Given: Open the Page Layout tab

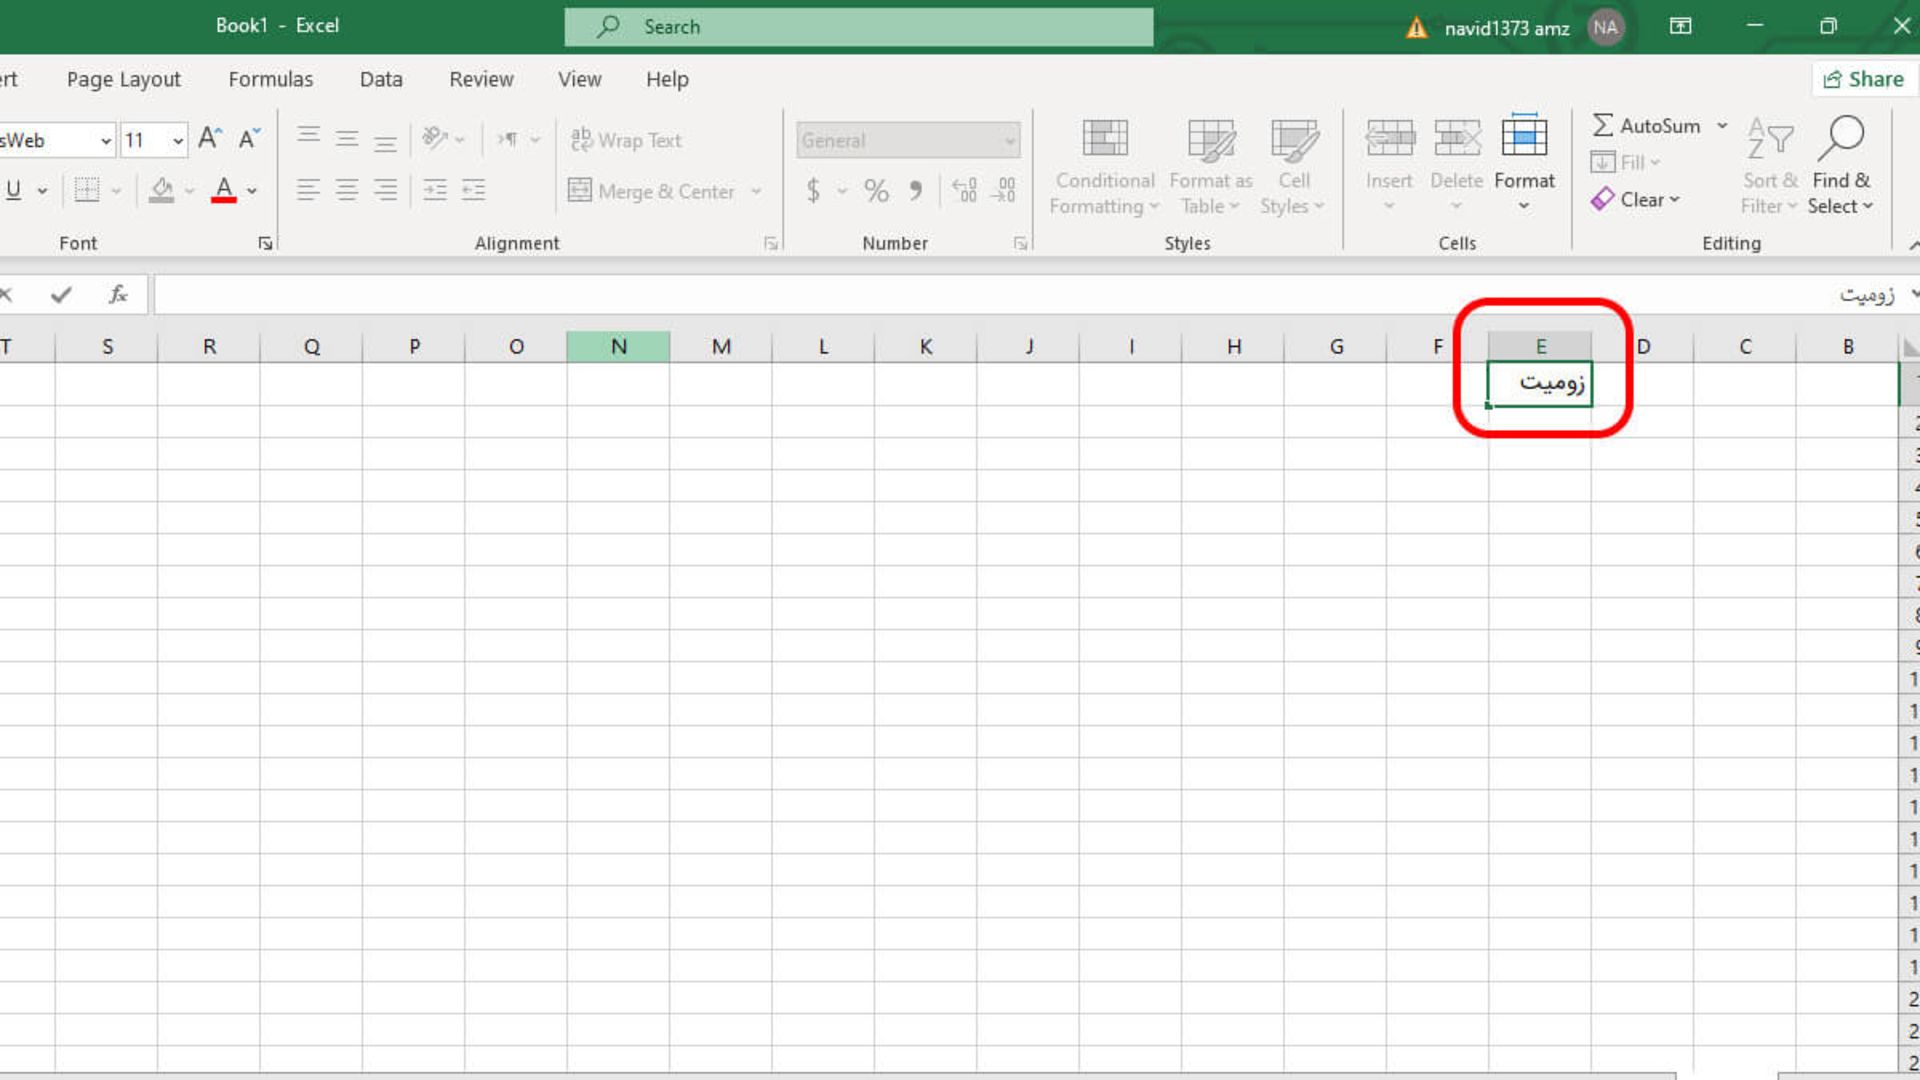Looking at the screenshot, I should [x=124, y=79].
